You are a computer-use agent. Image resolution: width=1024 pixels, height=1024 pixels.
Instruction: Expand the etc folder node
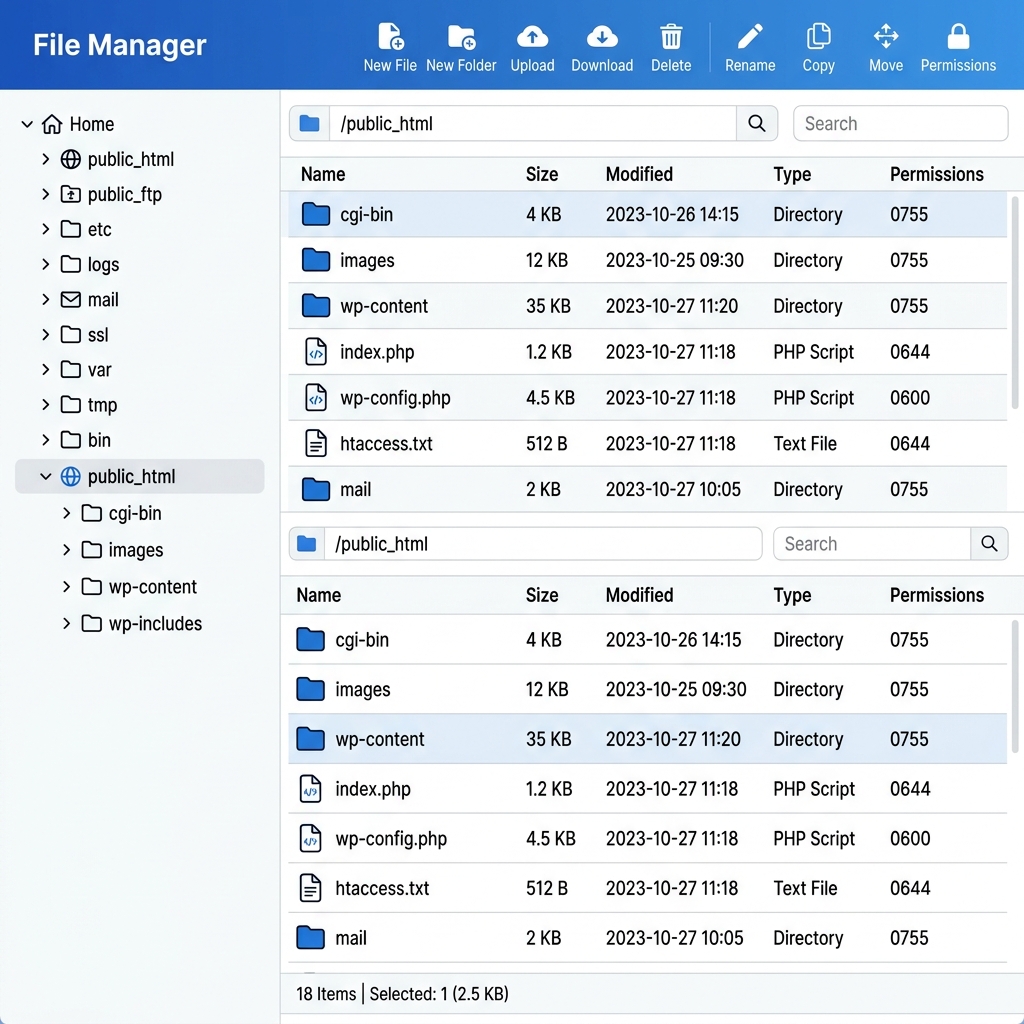click(45, 229)
